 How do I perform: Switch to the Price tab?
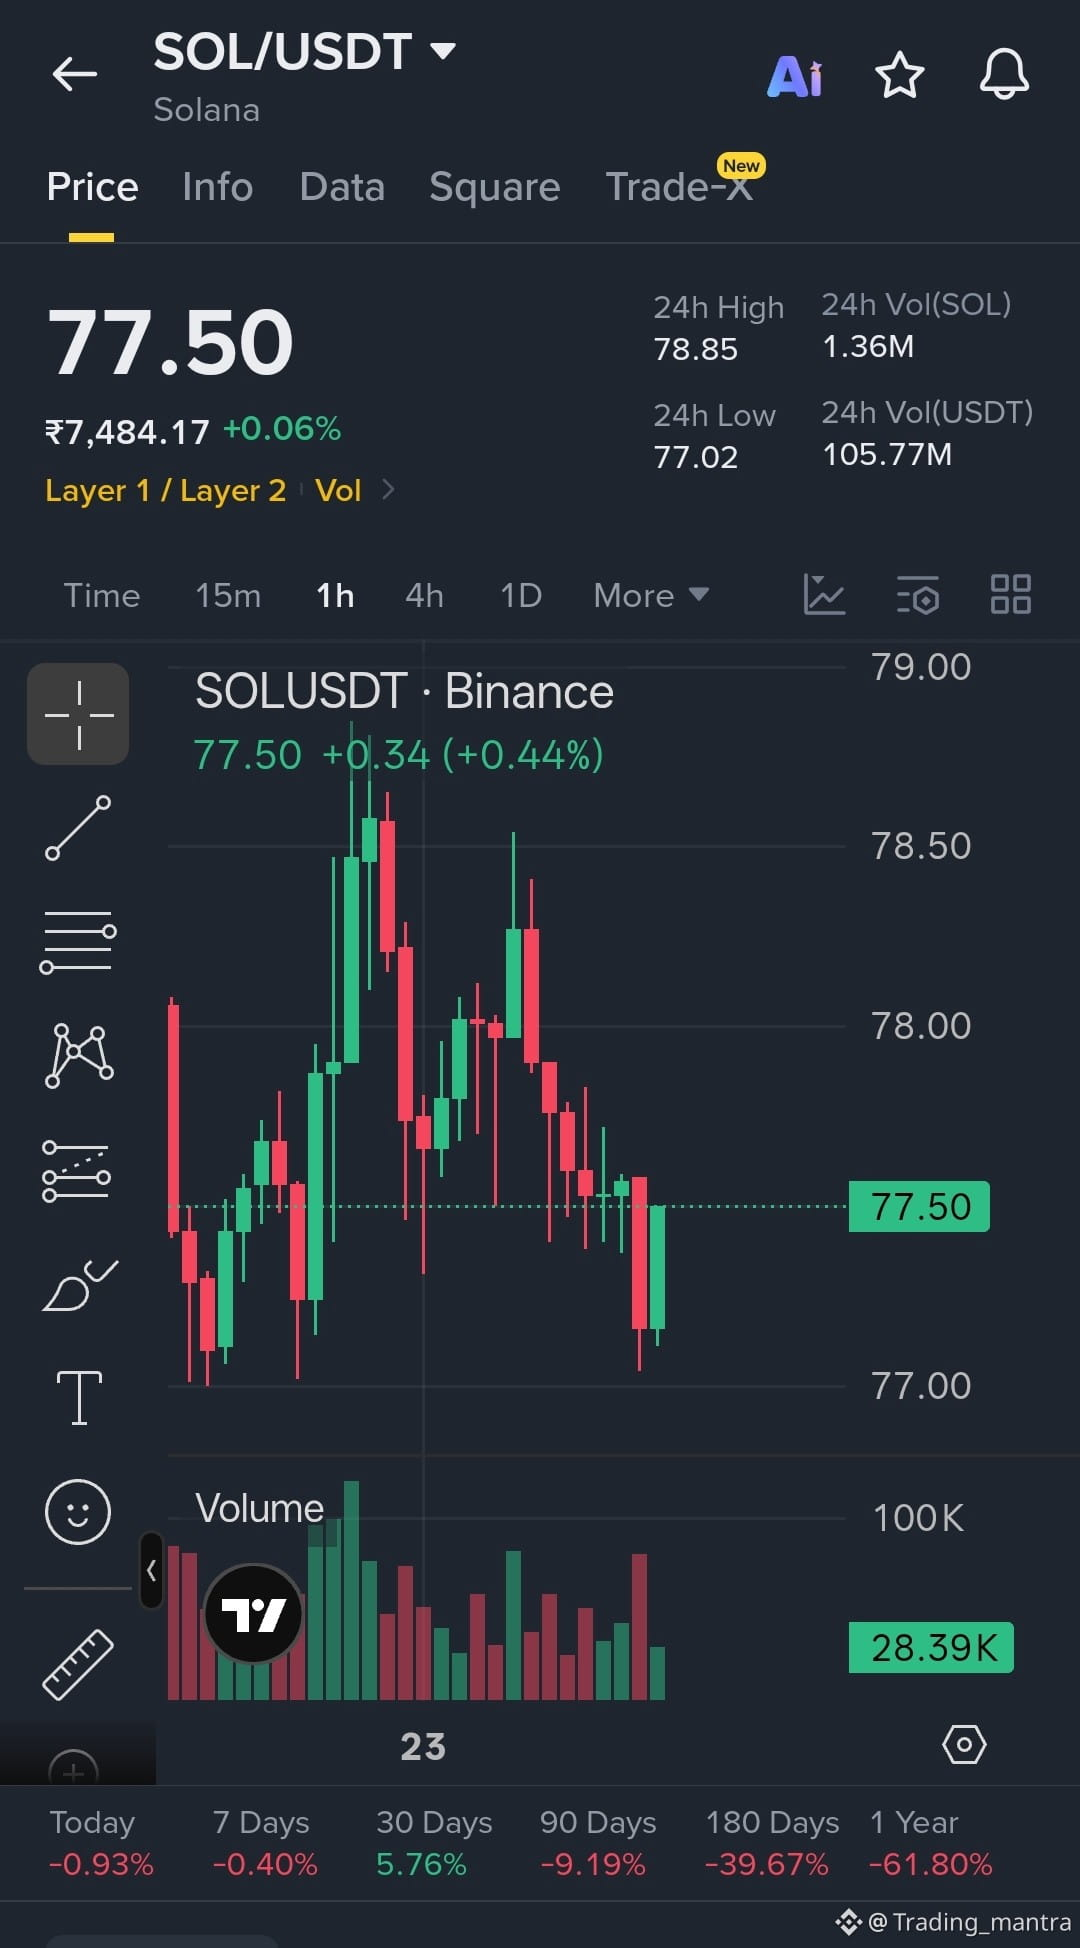pyautogui.click(x=92, y=187)
